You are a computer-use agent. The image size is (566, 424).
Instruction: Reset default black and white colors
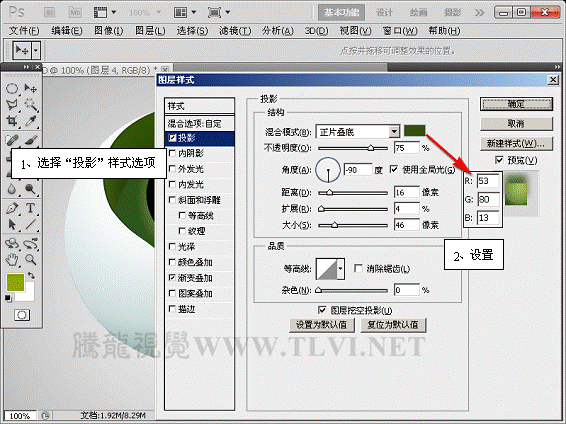click(x=8, y=298)
